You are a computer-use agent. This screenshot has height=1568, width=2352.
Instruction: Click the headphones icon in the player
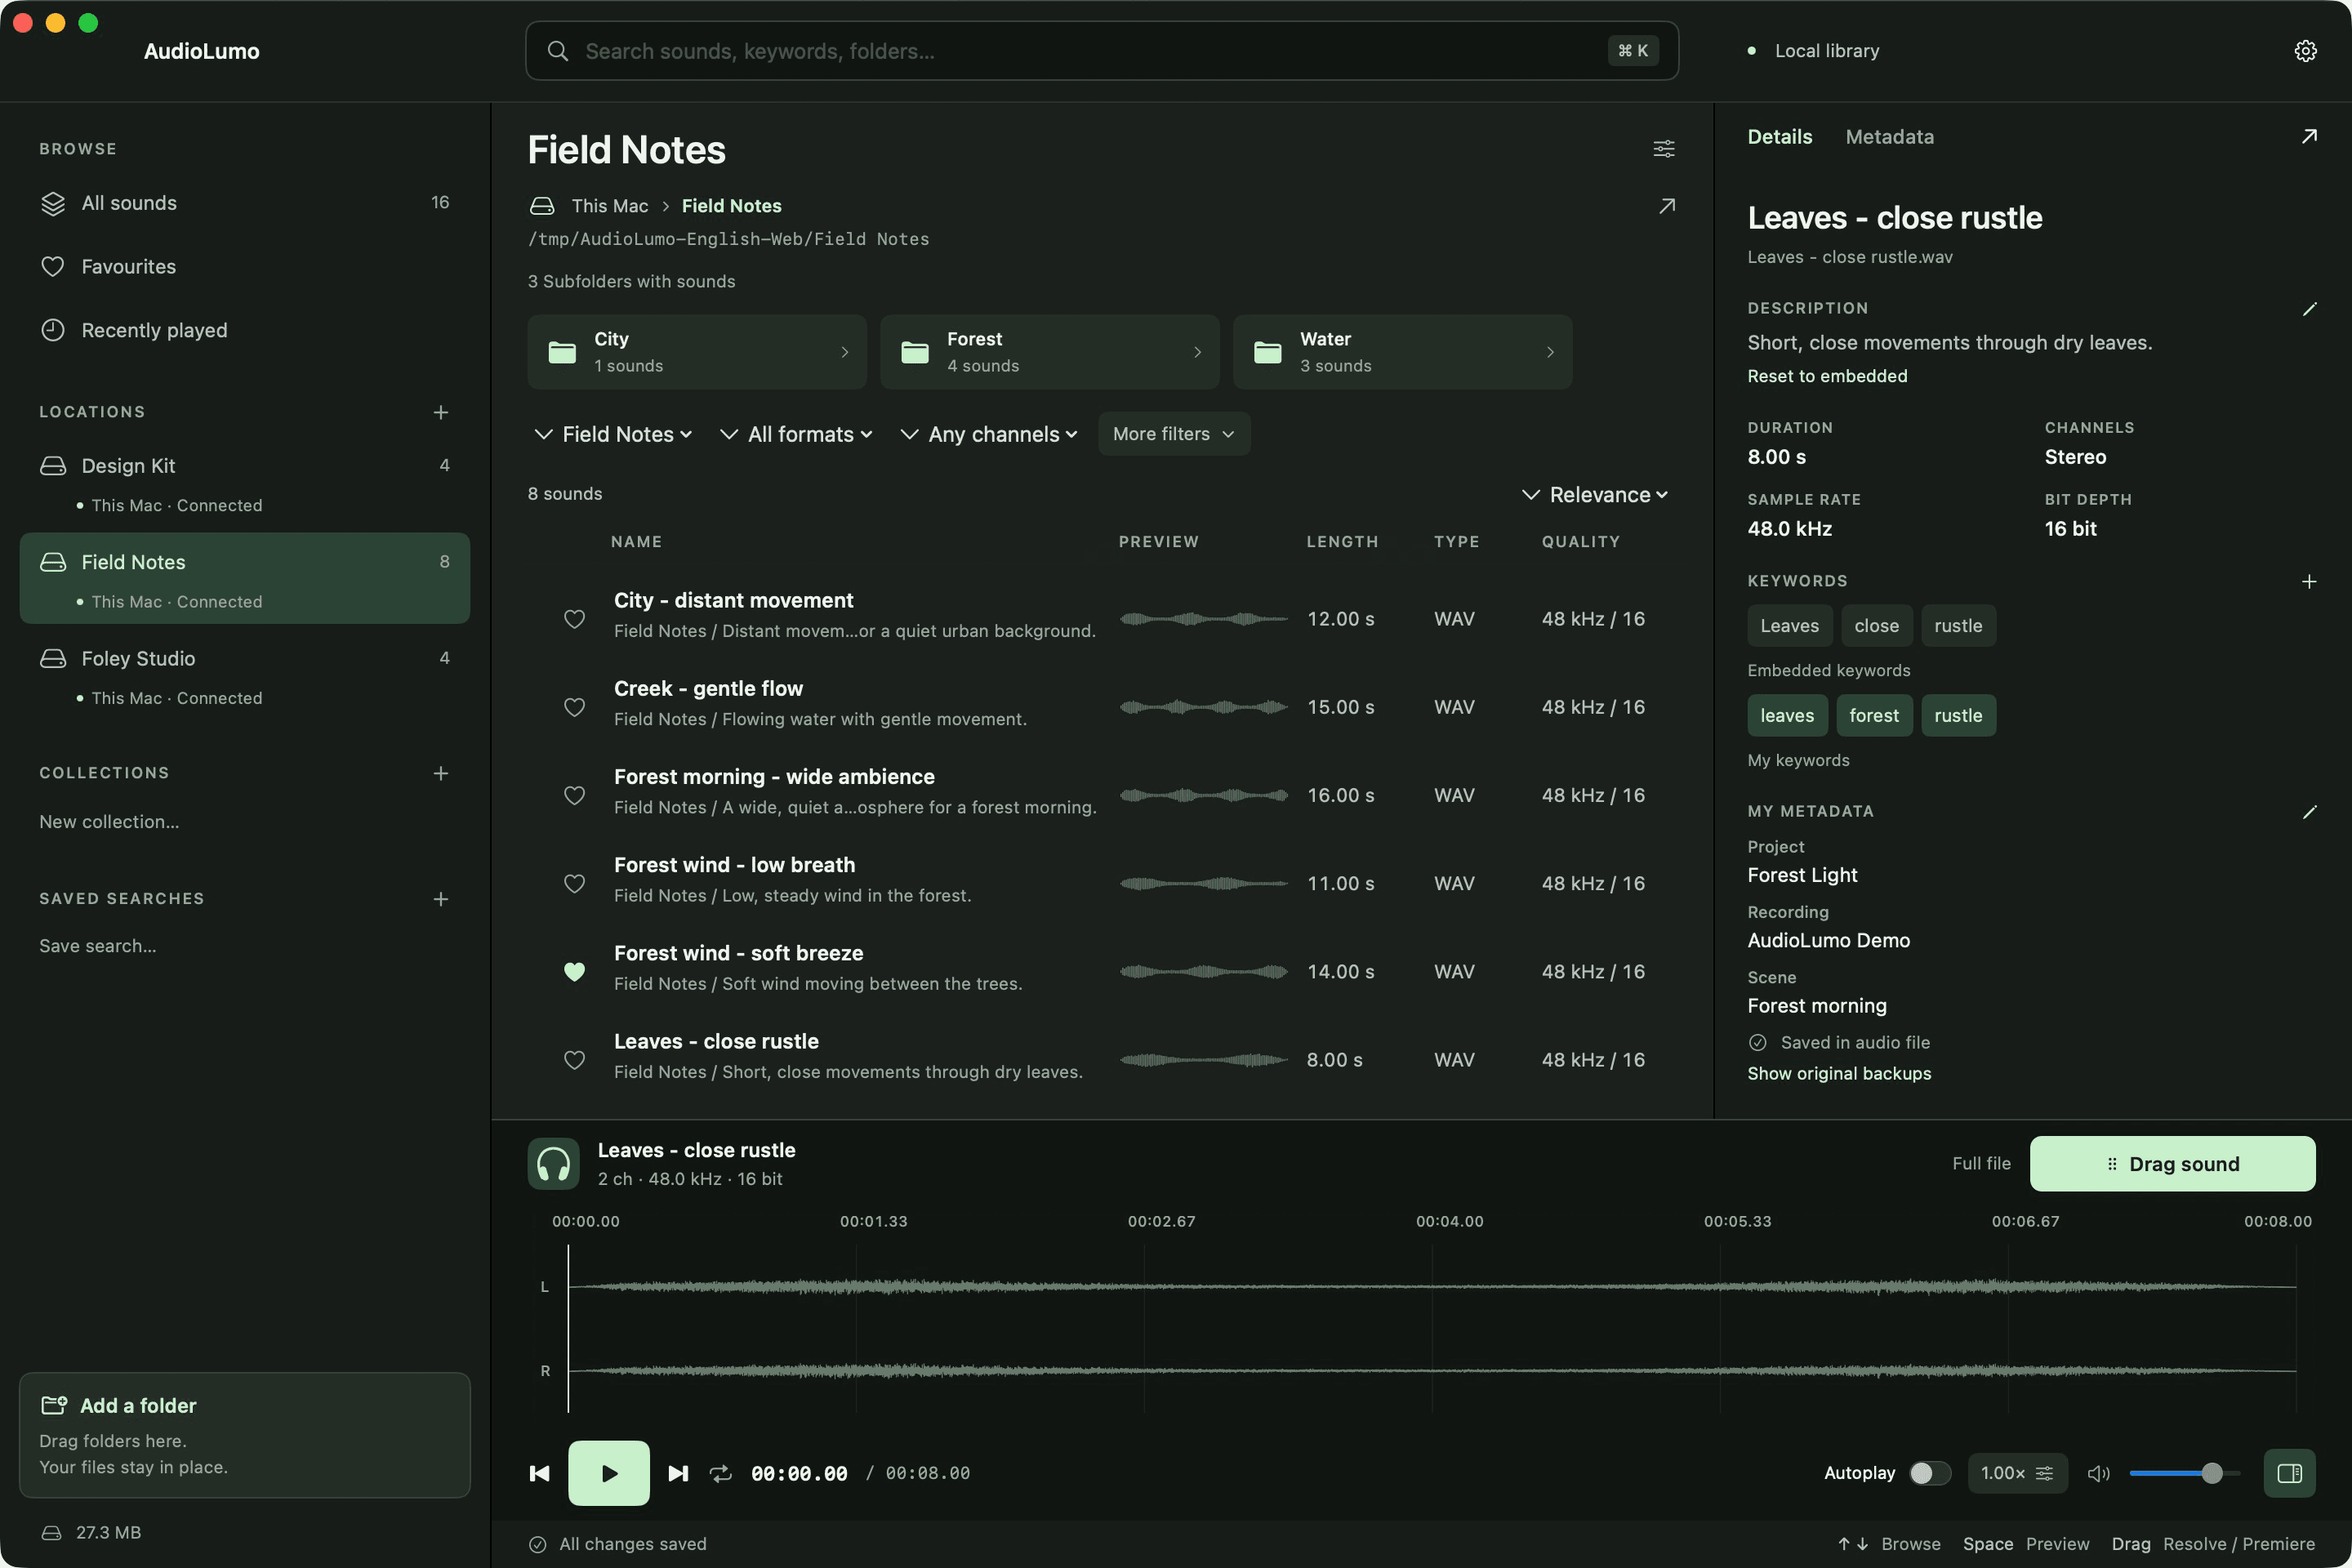[x=553, y=1164]
